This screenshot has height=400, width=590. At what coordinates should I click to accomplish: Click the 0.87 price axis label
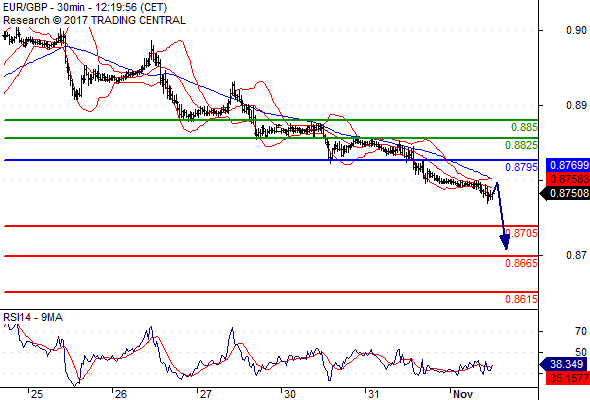click(576, 256)
